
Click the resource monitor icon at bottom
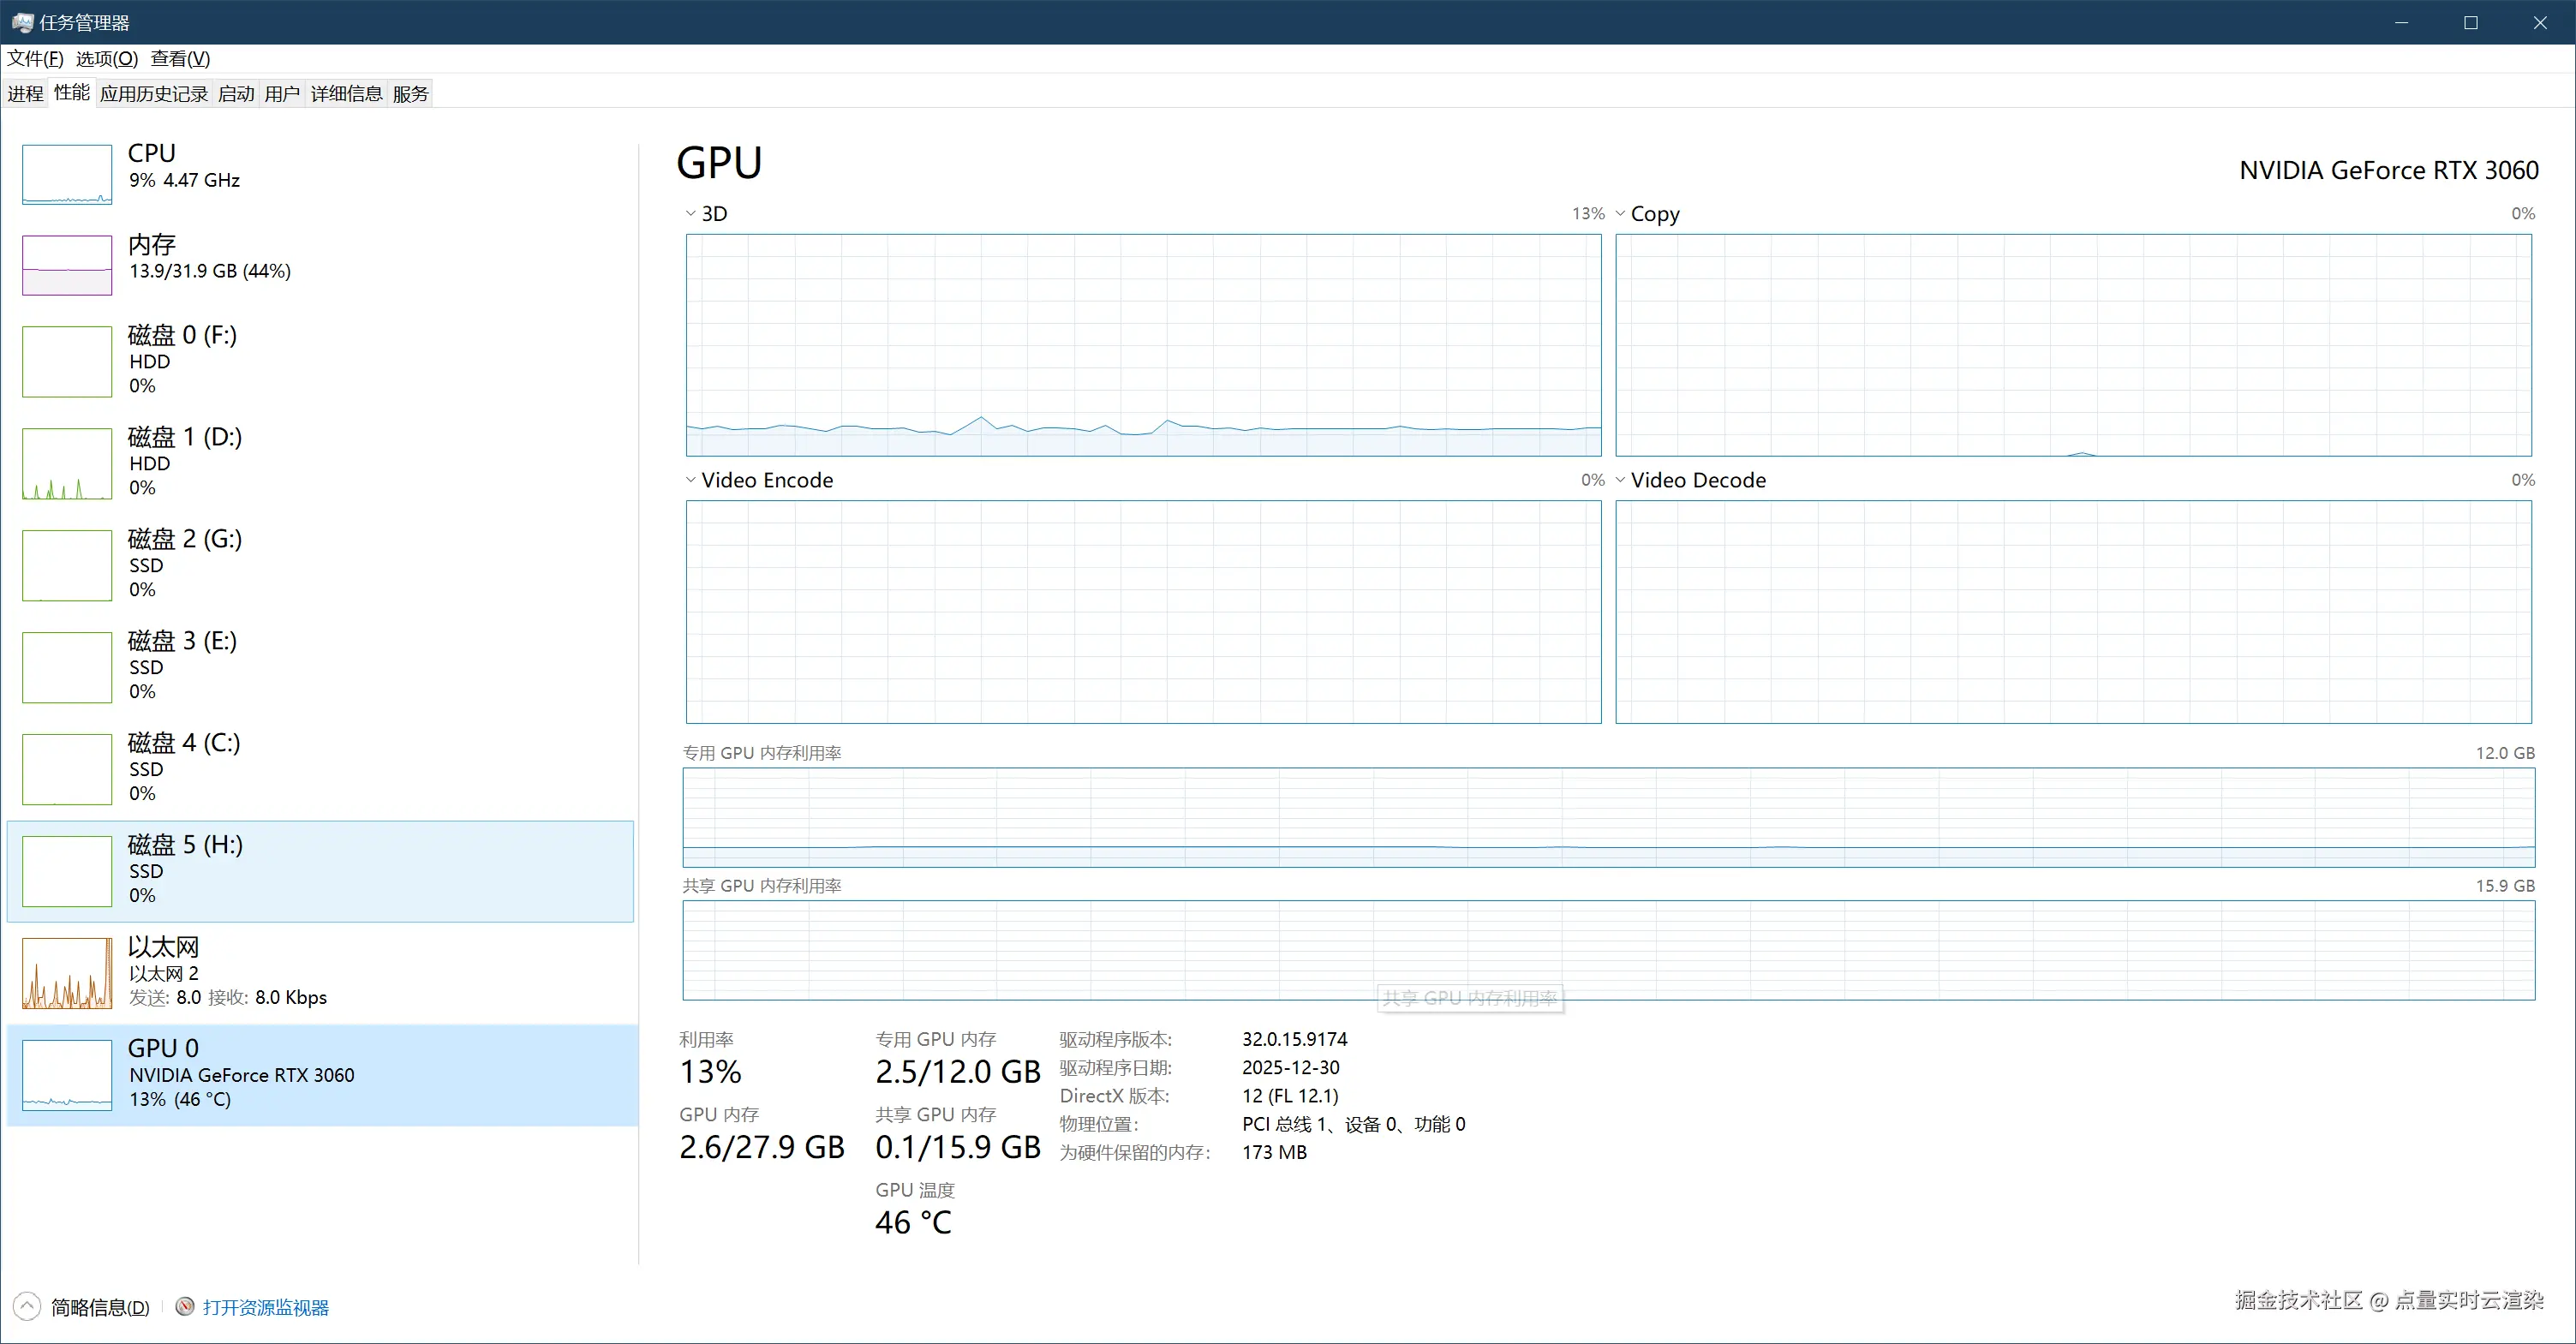click(x=185, y=1306)
